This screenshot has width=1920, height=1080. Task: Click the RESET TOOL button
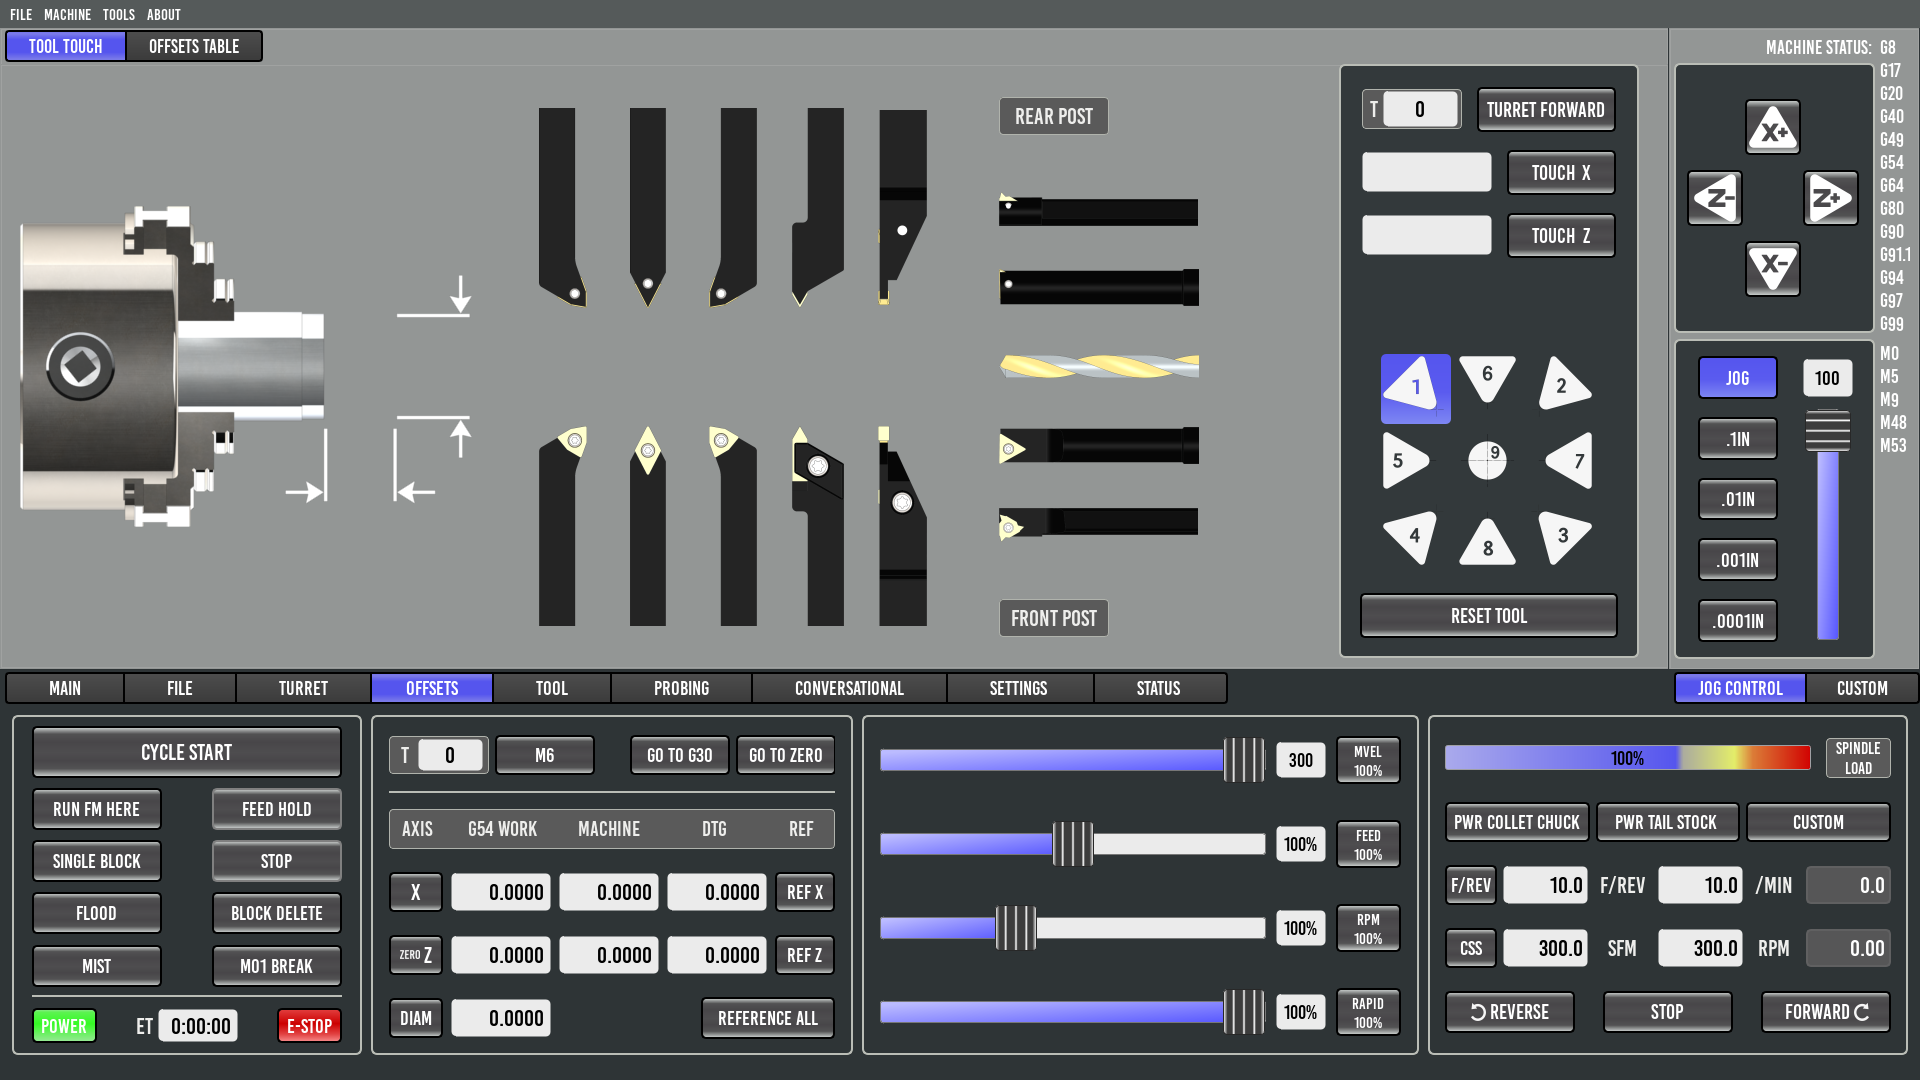tap(1488, 616)
